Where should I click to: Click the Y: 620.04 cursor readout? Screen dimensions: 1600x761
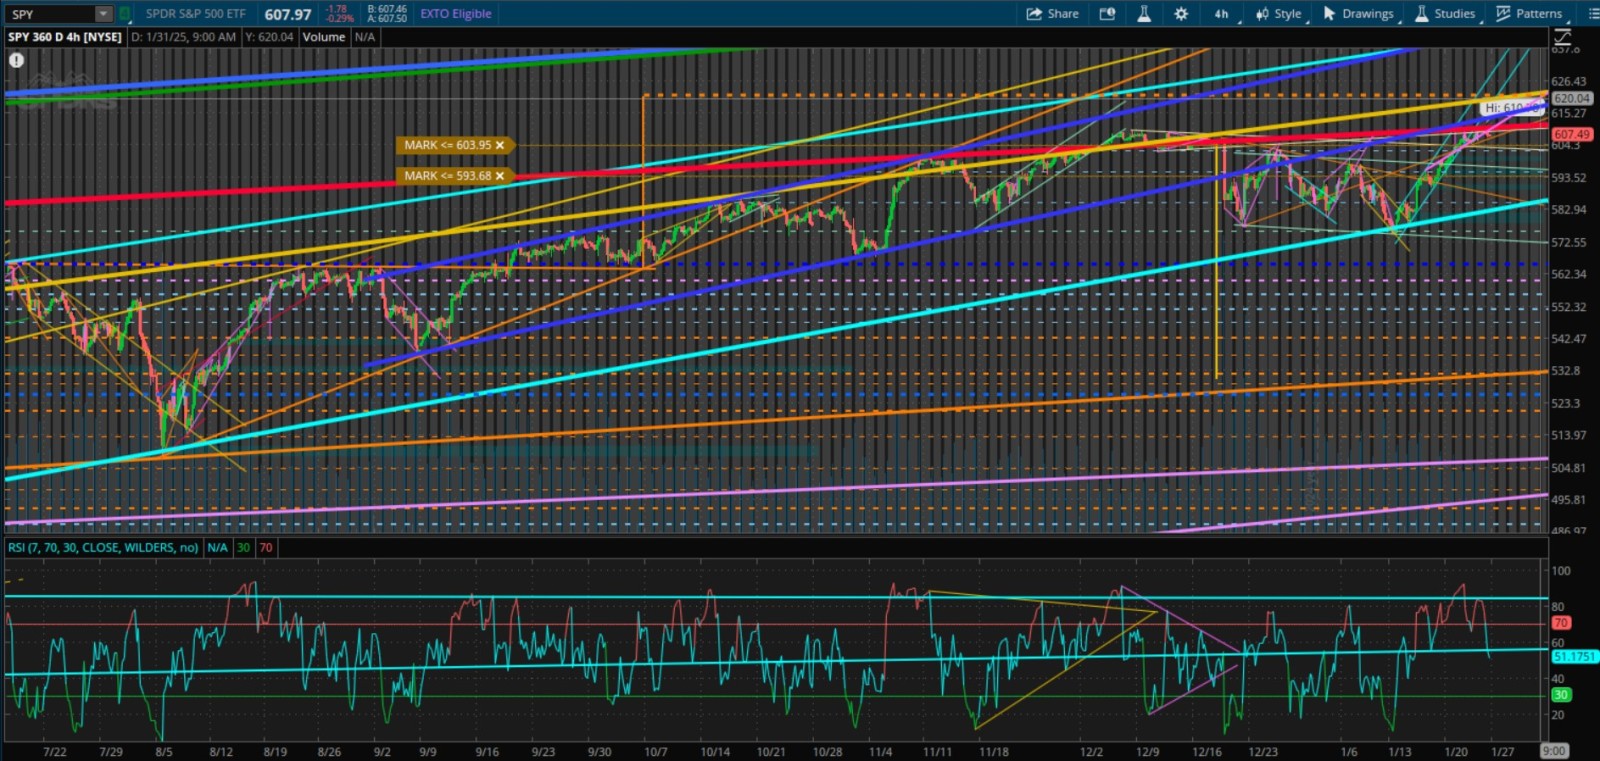[x=269, y=37]
